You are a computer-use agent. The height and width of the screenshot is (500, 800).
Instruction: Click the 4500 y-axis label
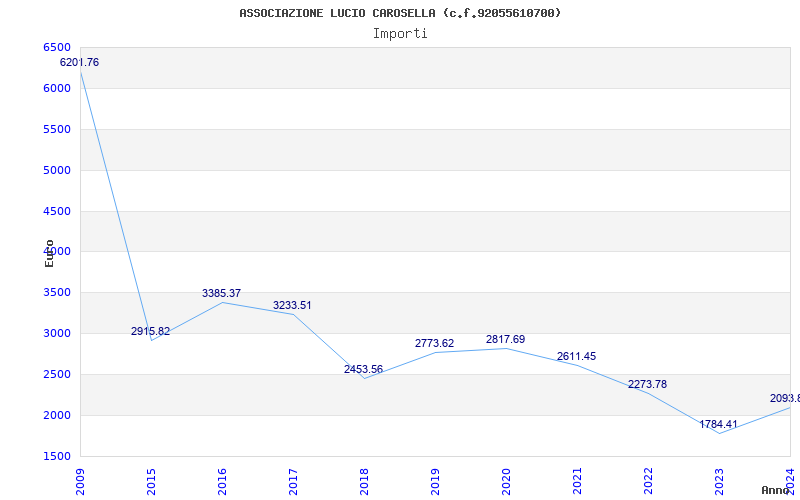click(57, 211)
